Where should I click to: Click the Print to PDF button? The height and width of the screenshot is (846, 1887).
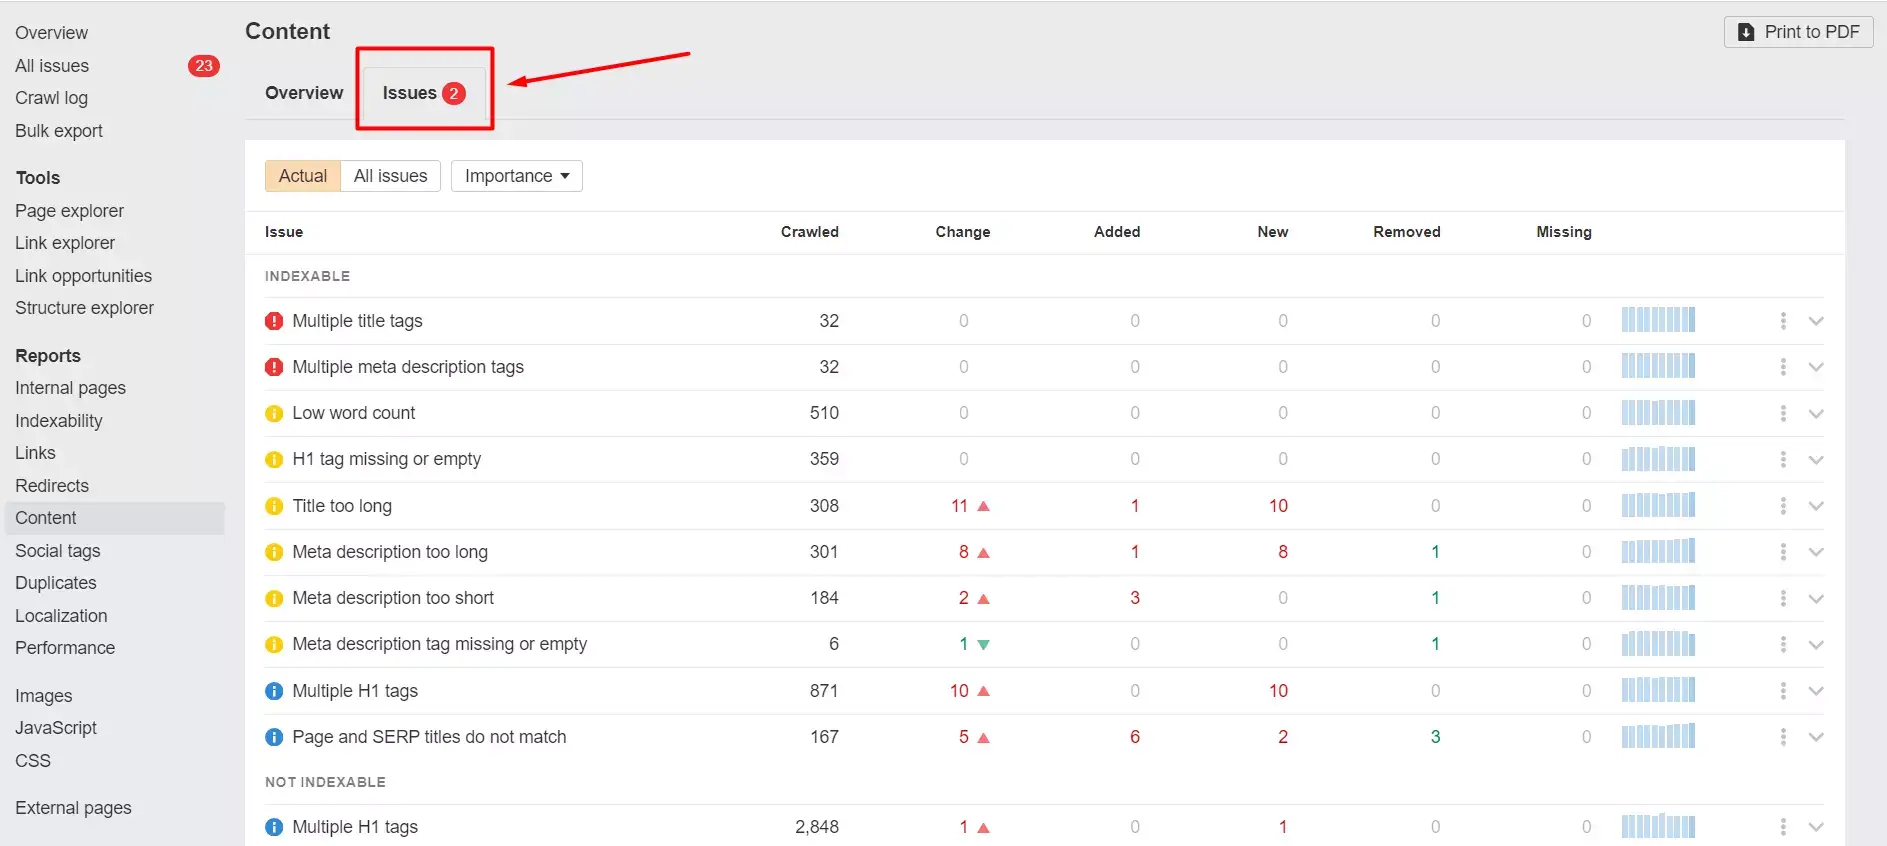pos(1798,32)
